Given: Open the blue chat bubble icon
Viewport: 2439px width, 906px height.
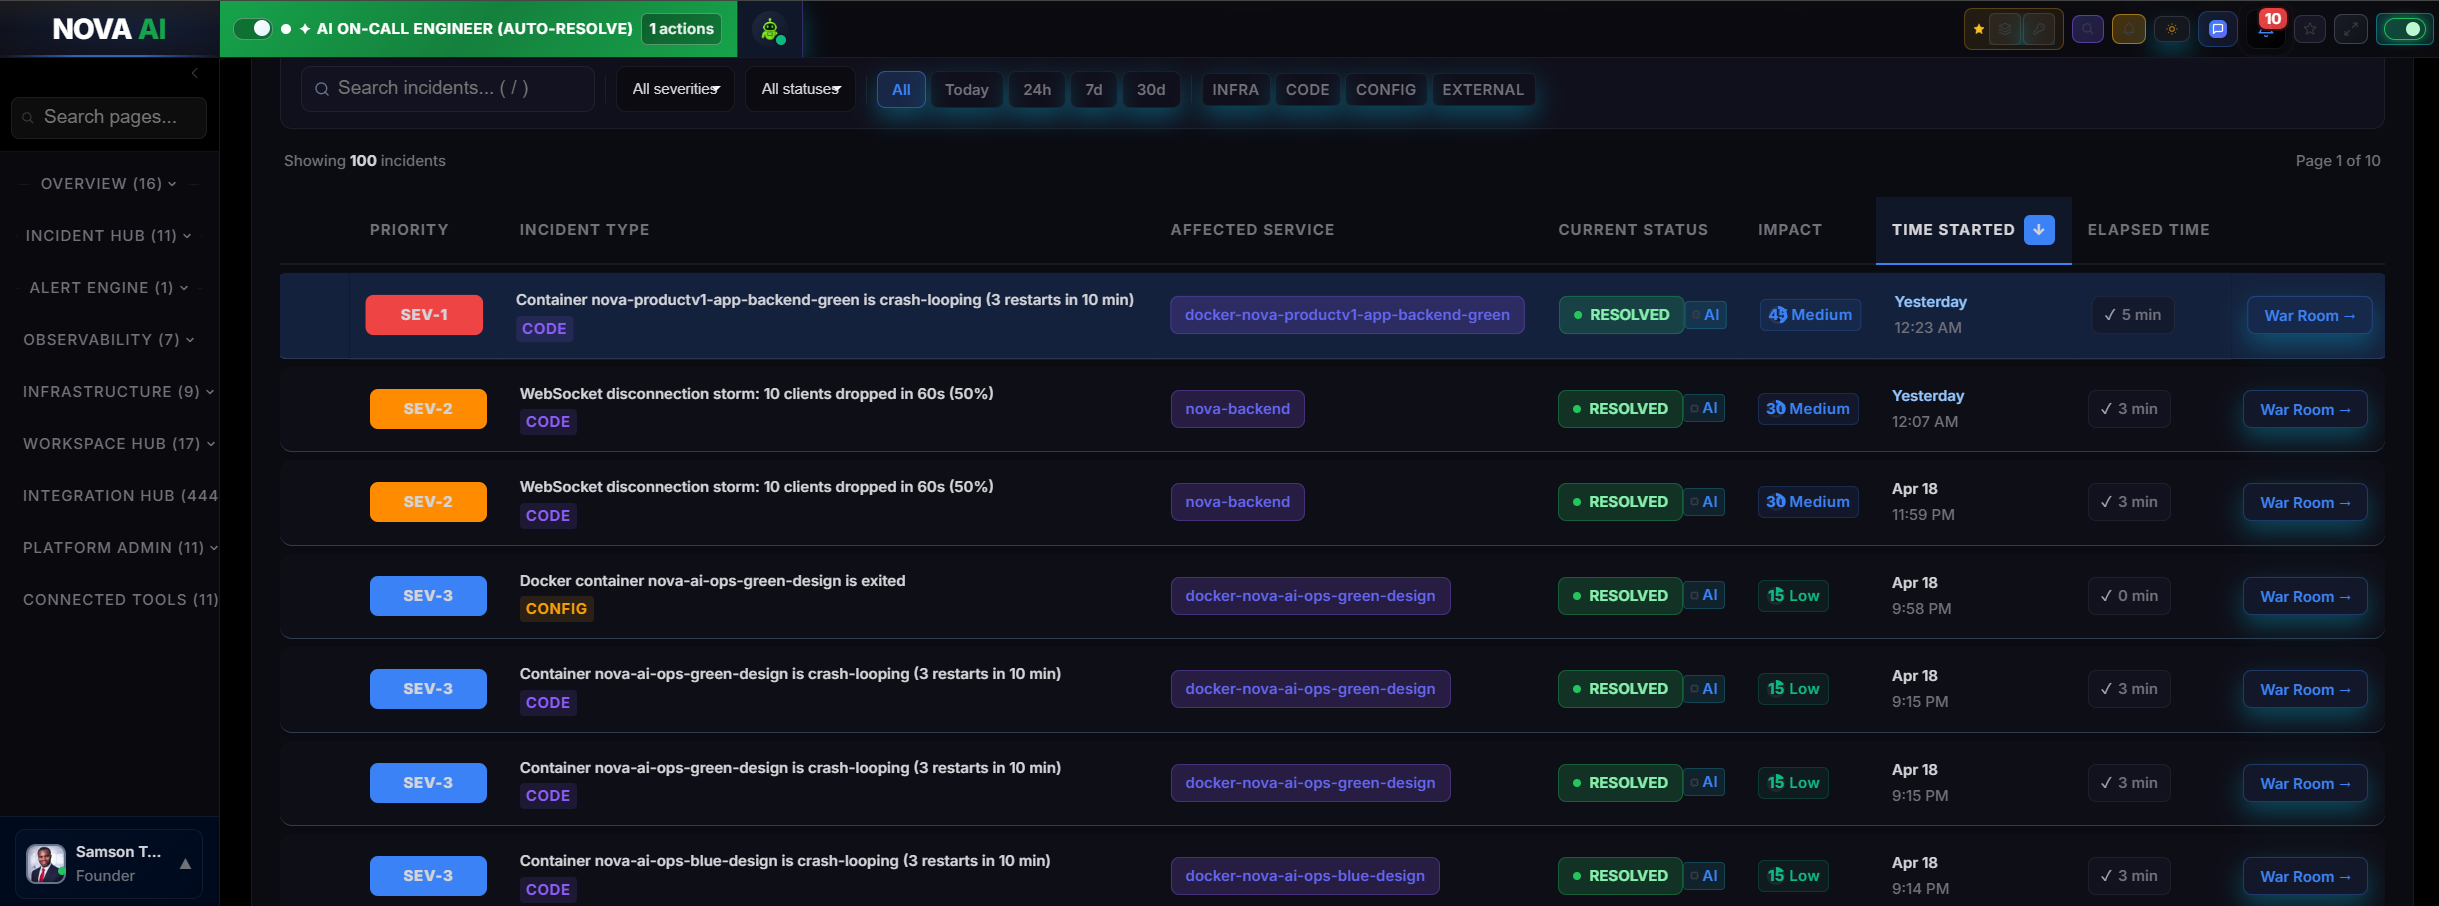Looking at the screenshot, I should (2219, 29).
